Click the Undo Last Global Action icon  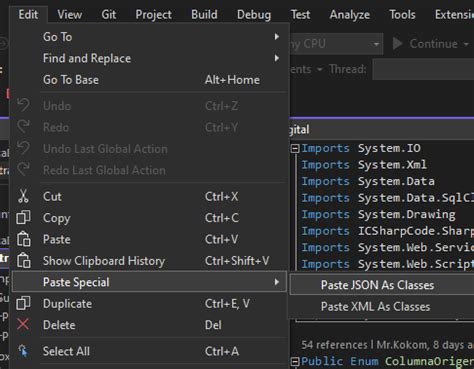pos(23,148)
